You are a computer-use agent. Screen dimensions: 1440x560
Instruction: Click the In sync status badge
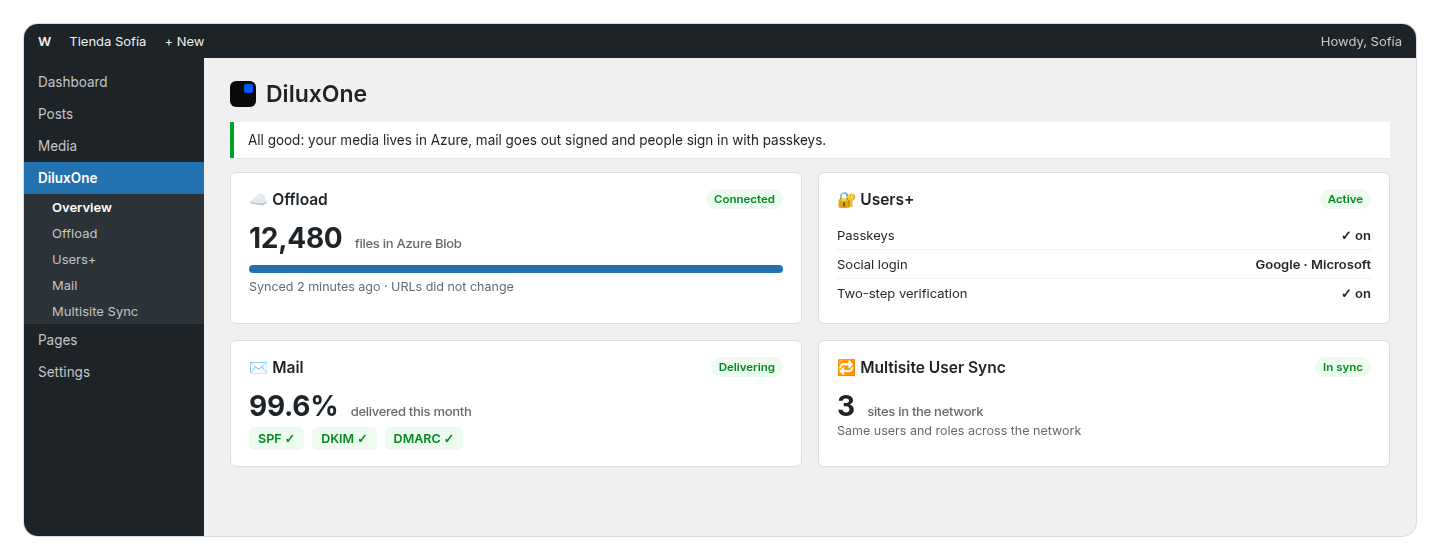pos(1343,367)
